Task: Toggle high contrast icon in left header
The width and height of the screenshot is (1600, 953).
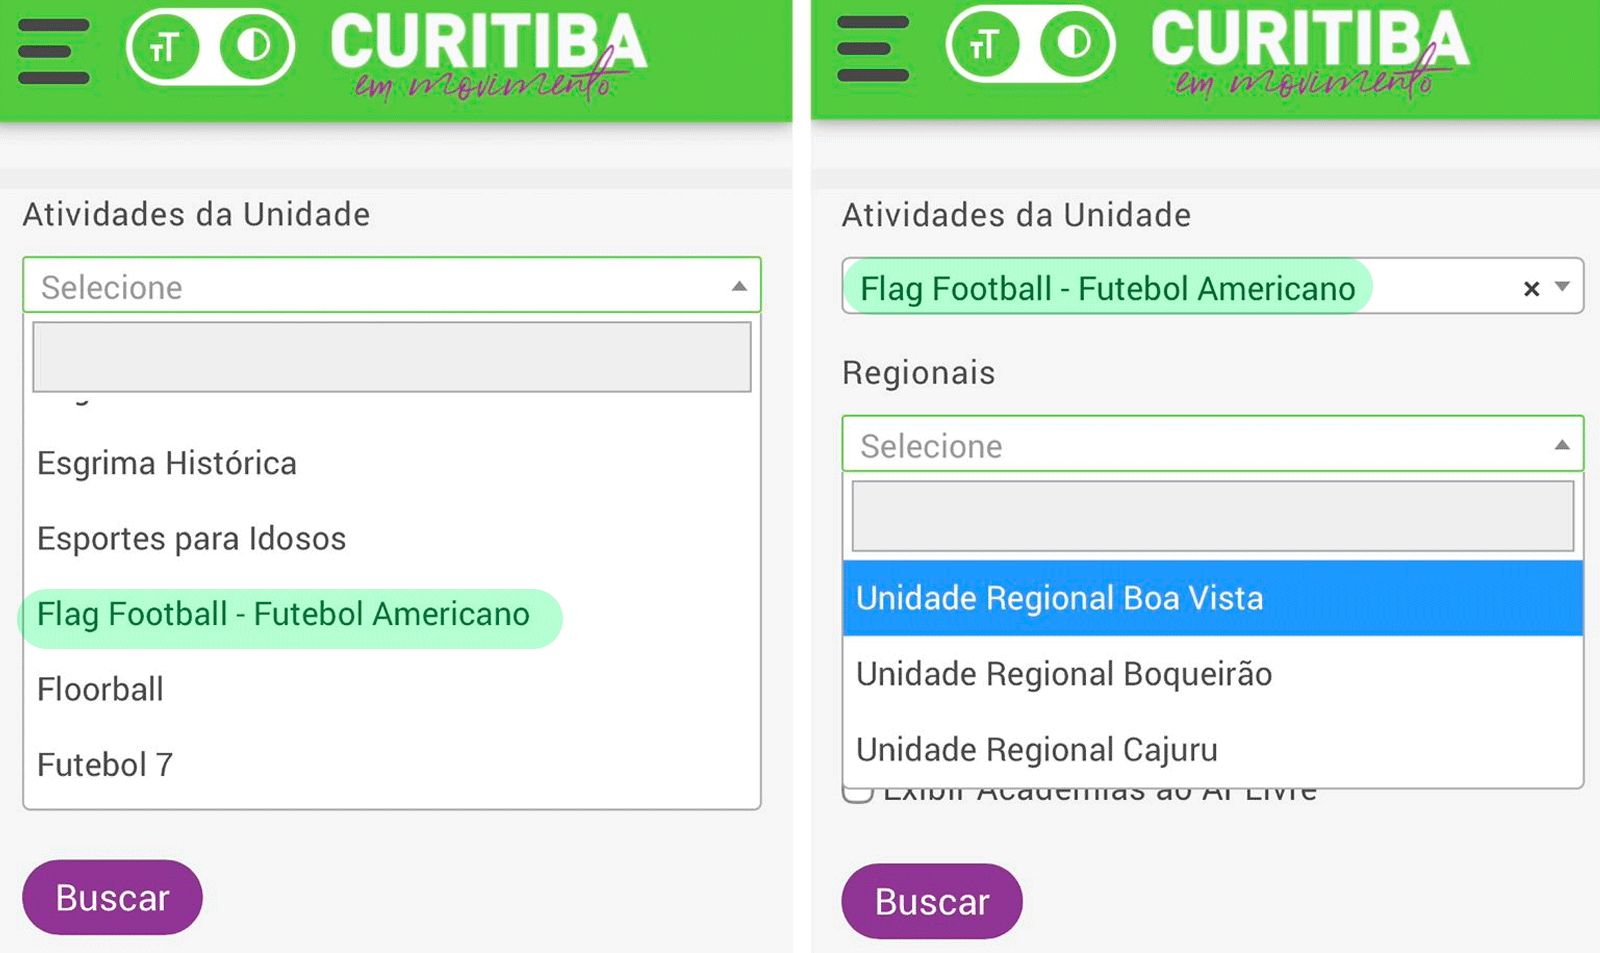Action: [x=253, y=47]
